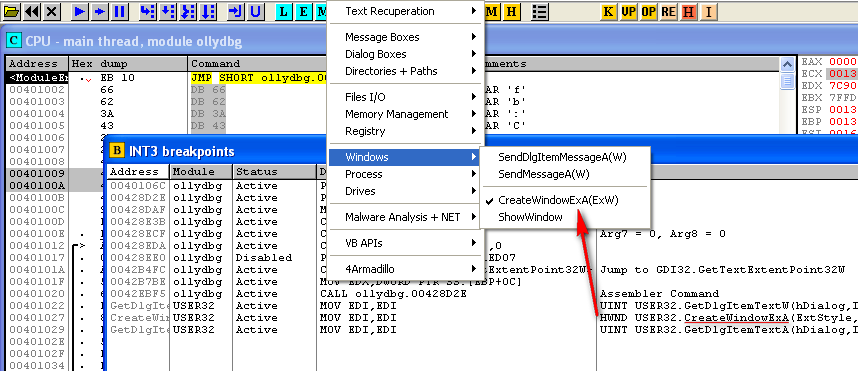The width and height of the screenshot is (858, 371).
Task: Expand the Files I/O submenu
Action: point(405,97)
